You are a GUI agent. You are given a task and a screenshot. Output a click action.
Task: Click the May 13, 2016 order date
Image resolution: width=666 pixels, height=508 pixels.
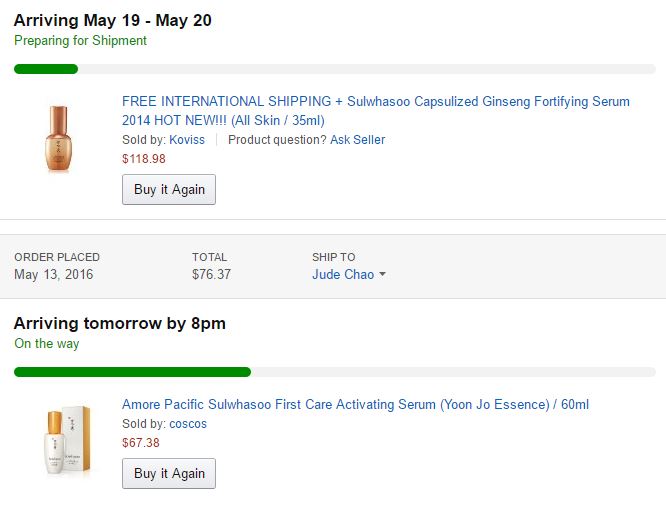(53, 274)
